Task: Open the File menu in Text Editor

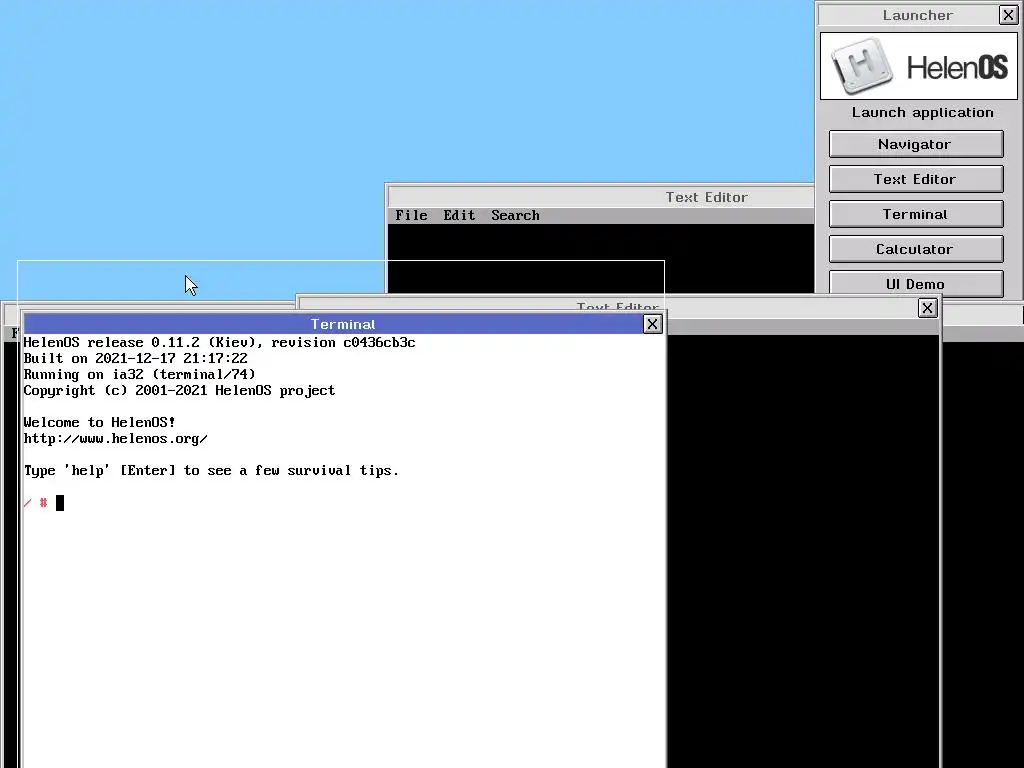Action: (x=411, y=216)
